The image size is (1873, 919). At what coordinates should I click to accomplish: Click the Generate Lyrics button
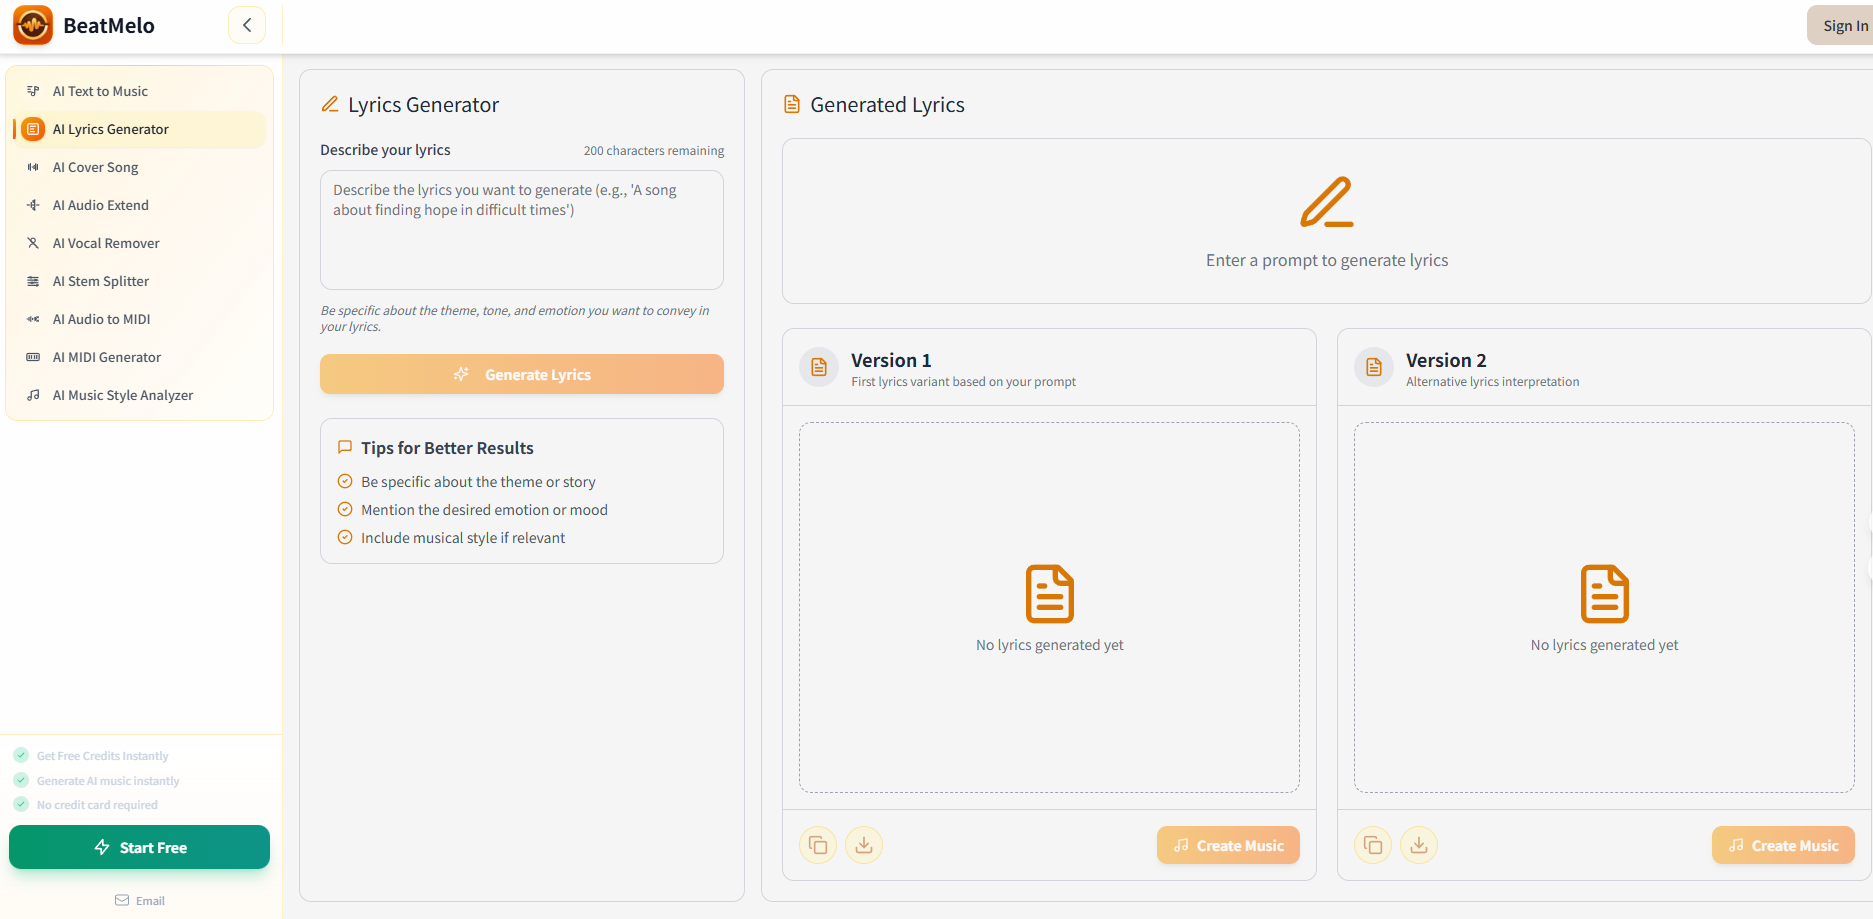(522, 374)
